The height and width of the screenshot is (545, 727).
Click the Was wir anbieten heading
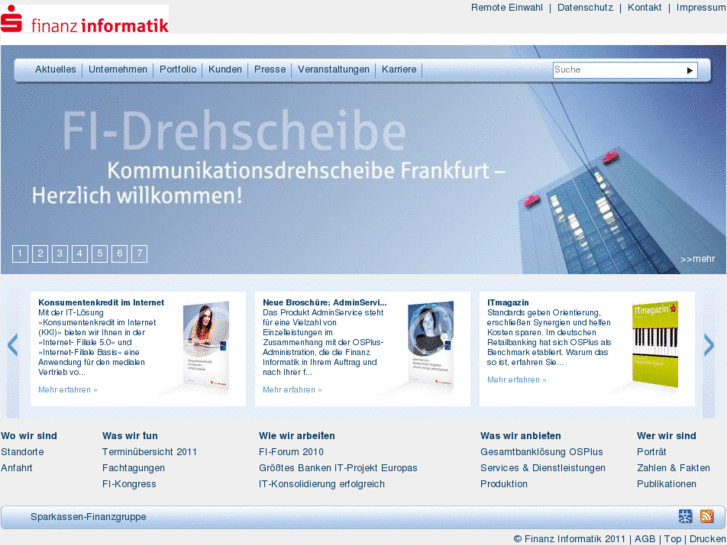(521, 436)
